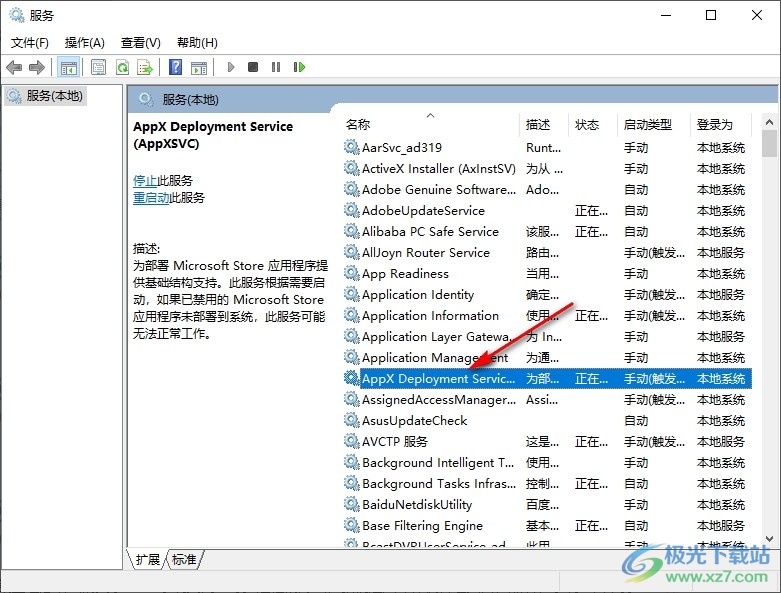781x593 pixels.
Task: Click the Stop service square icon
Action: (253, 67)
